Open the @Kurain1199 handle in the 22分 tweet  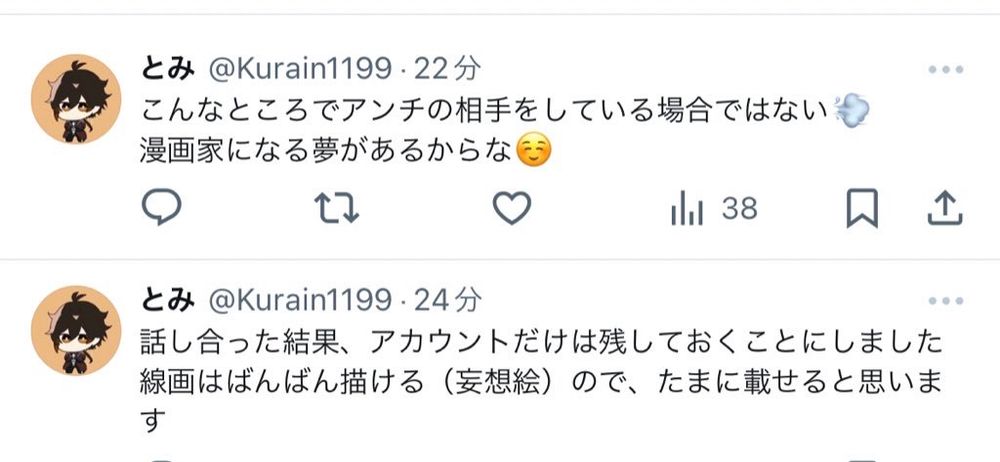coord(300,70)
